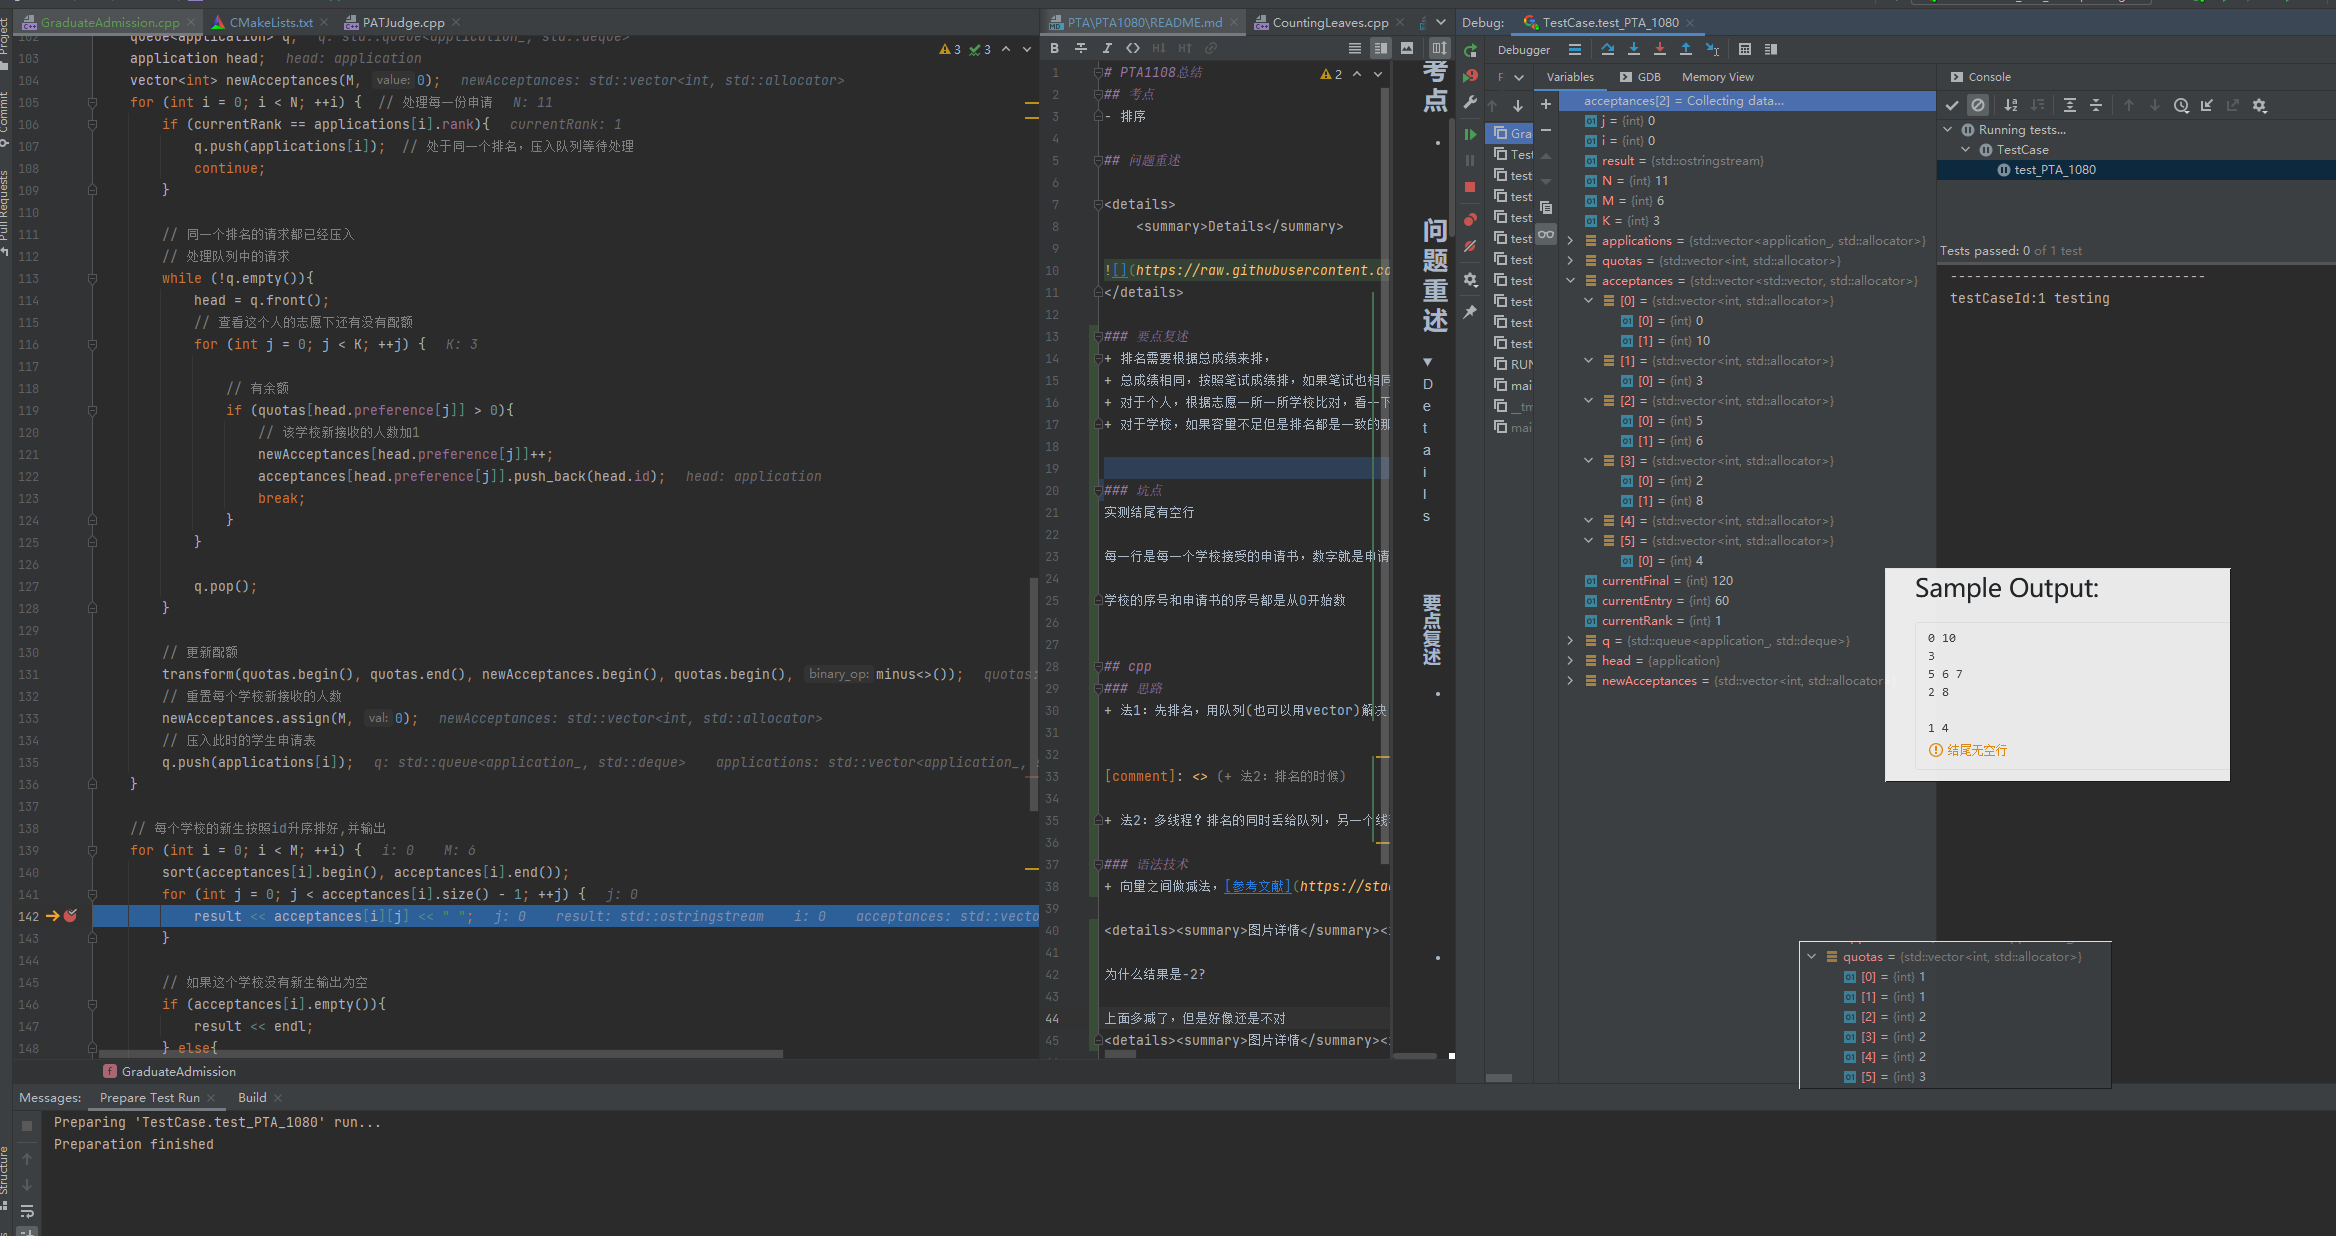Collapse the TestCase test tree node
This screenshot has height=1236, width=2336.
coord(1966,150)
